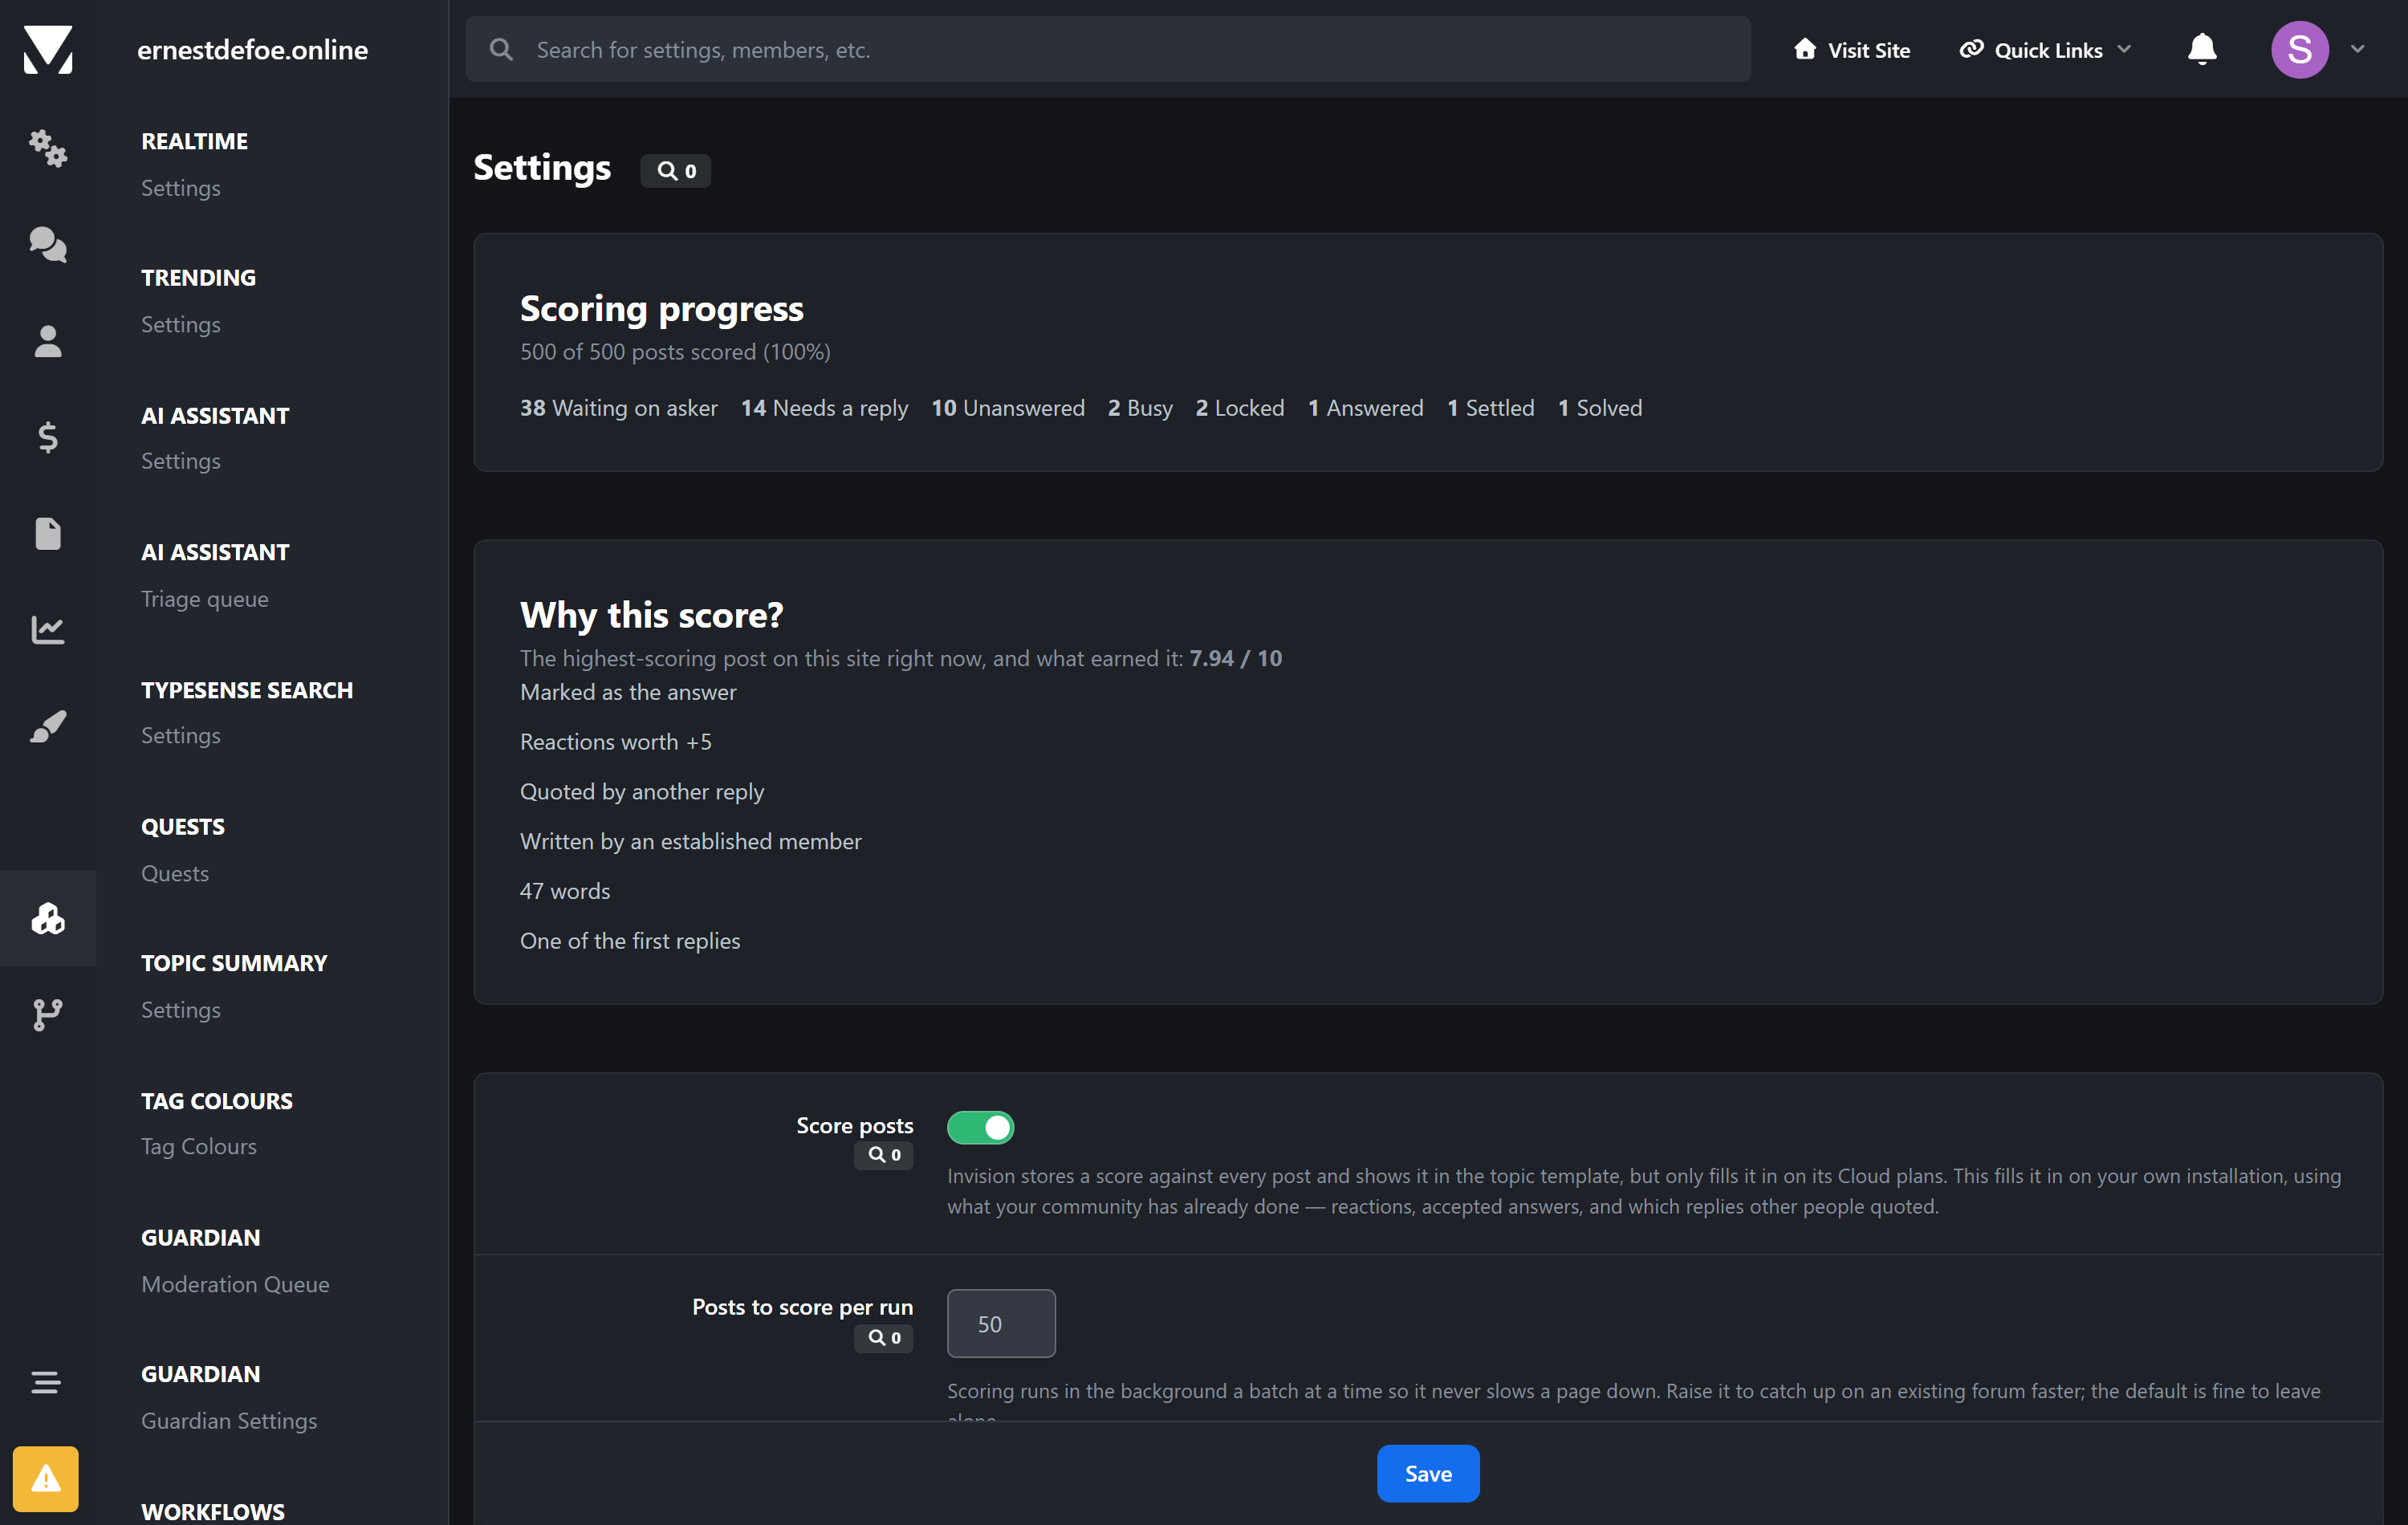Open Realtime Settings in sidebar

click(181, 188)
